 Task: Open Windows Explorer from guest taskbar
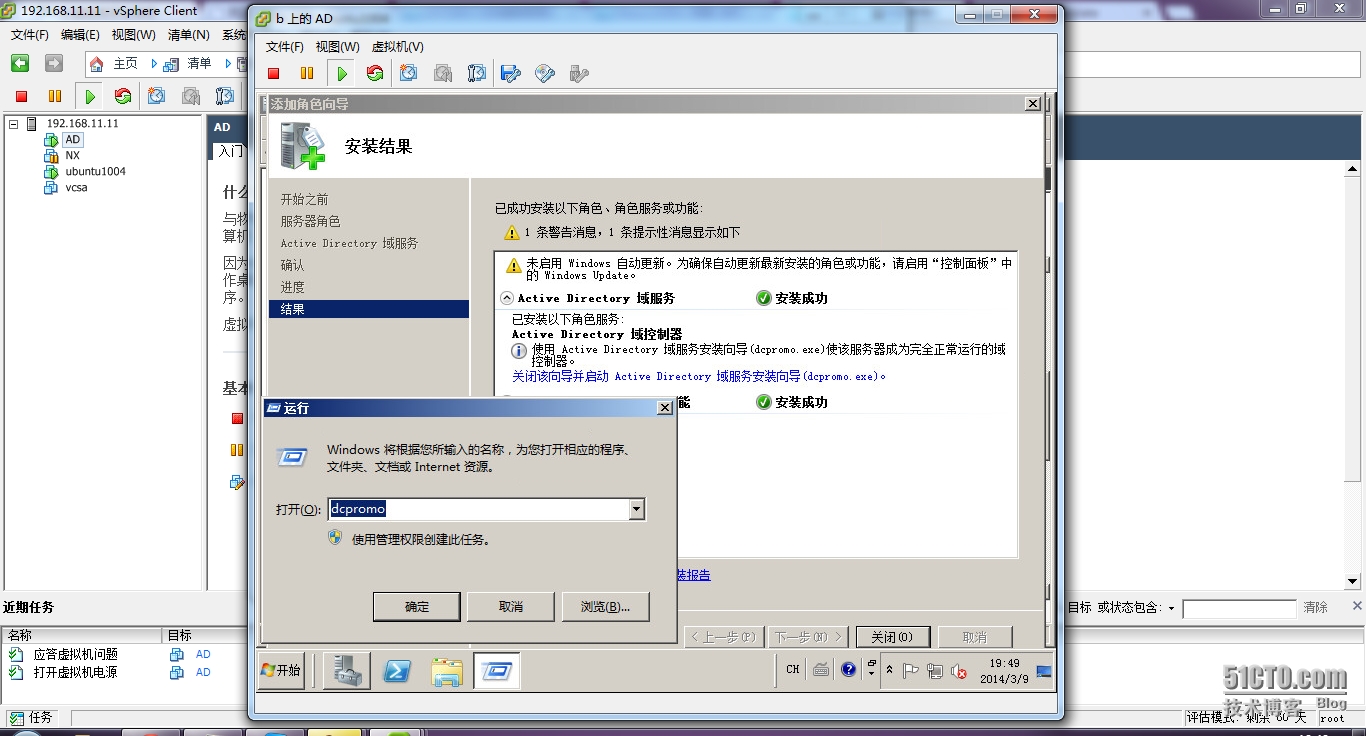[x=446, y=670]
